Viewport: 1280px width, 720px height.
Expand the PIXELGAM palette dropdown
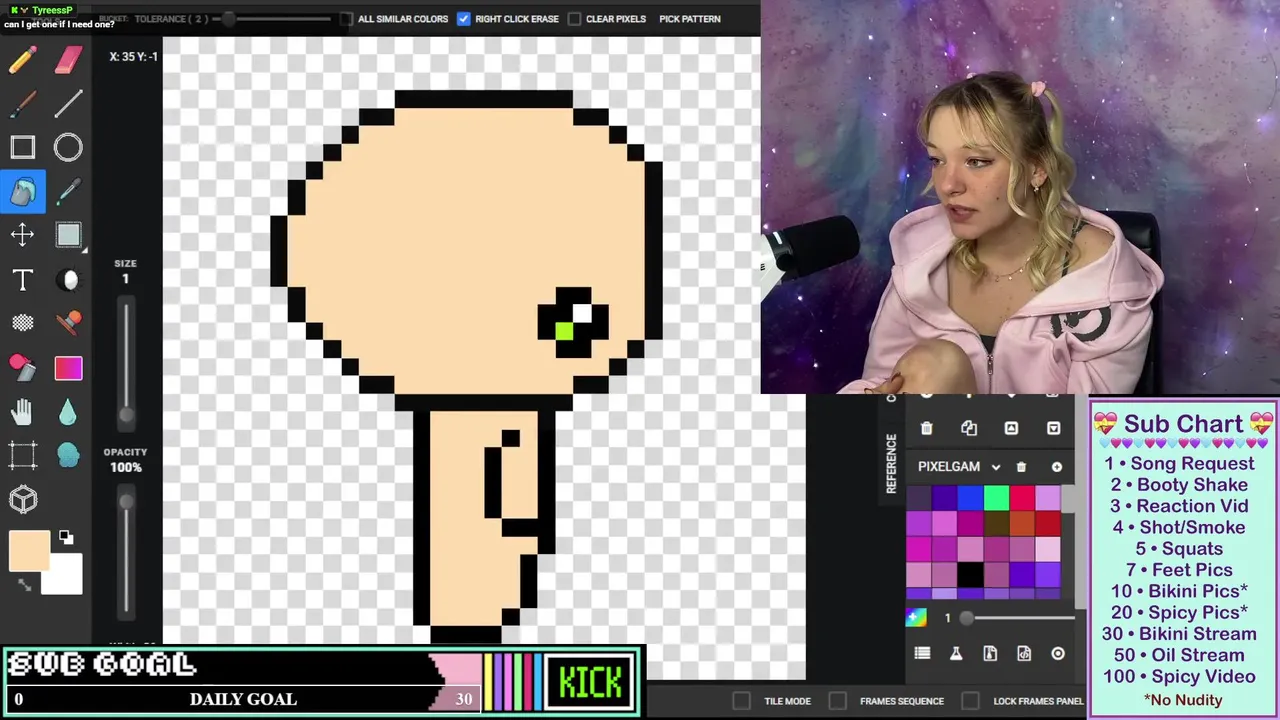tap(995, 467)
